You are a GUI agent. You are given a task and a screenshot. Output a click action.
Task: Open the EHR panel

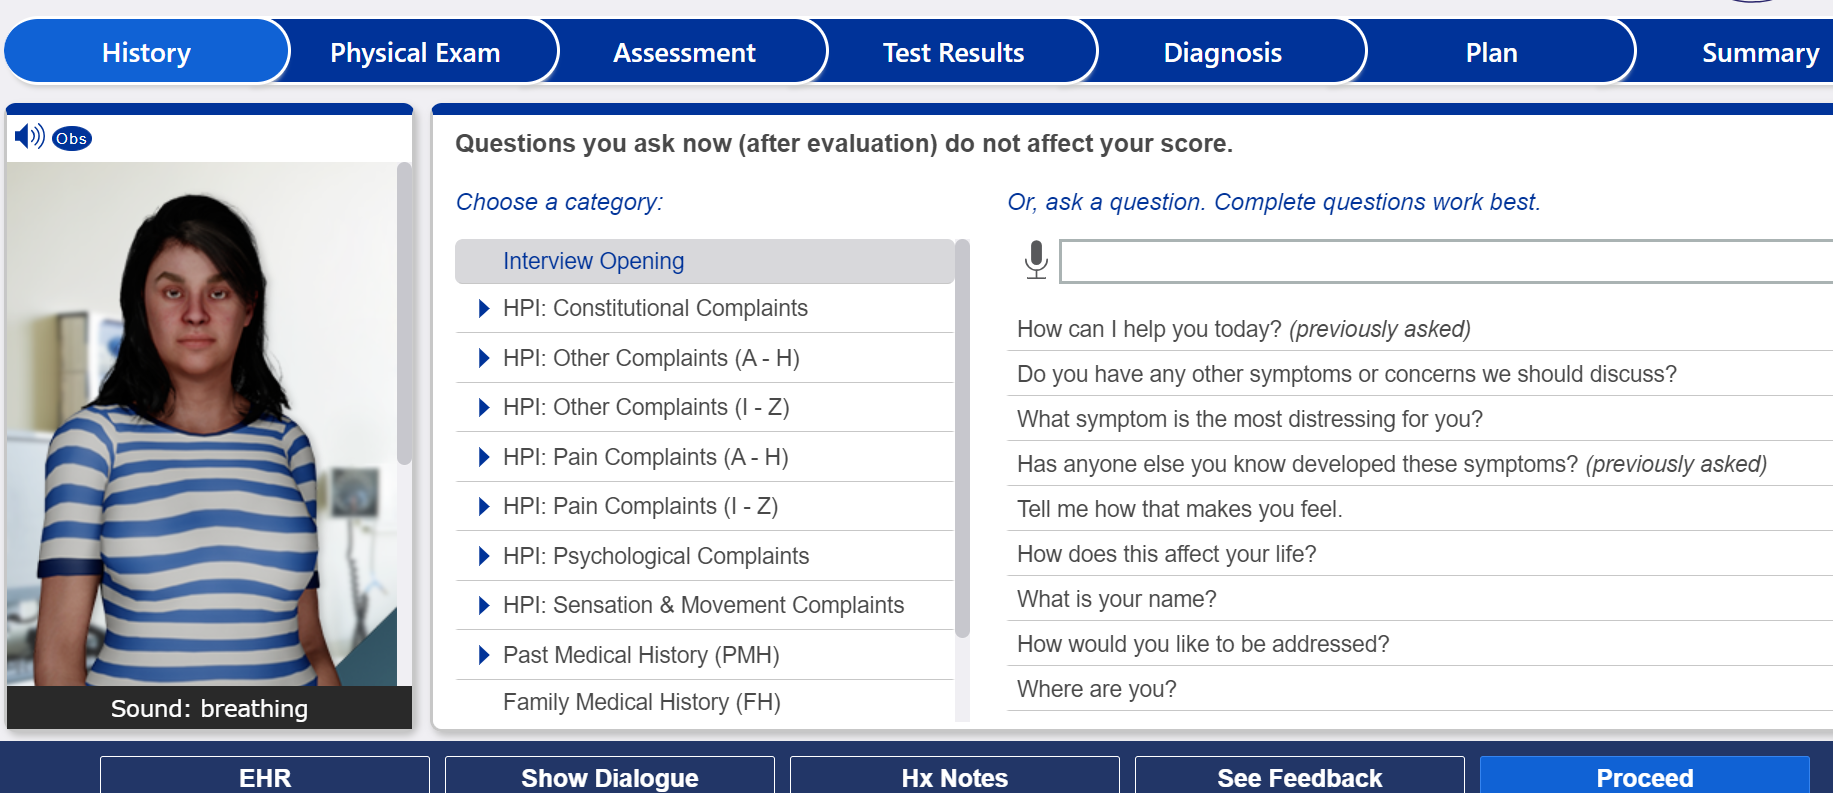coord(264,776)
